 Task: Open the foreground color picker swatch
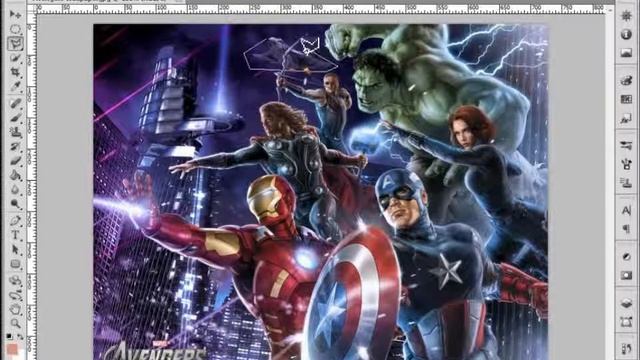pyautogui.click(x=12, y=349)
